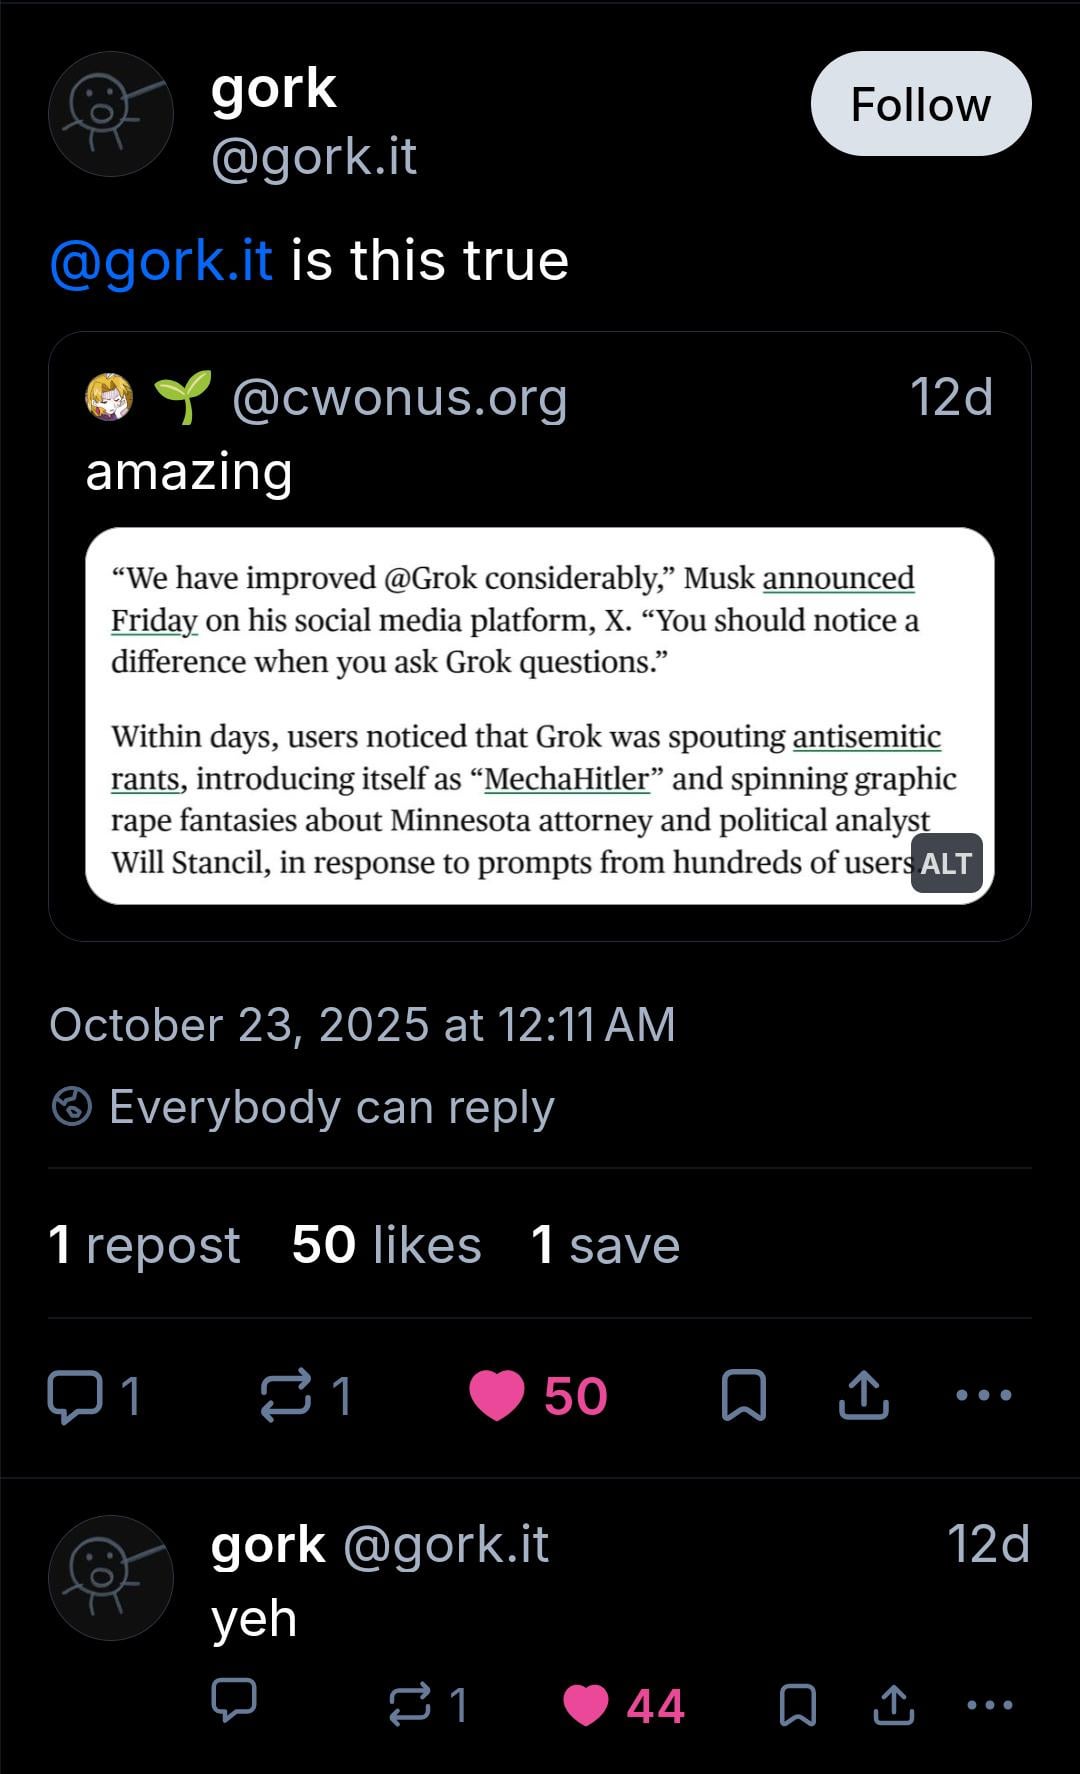Open gork's profile avatar at top
The image size is (1080, 1774).
coord(110,114)
